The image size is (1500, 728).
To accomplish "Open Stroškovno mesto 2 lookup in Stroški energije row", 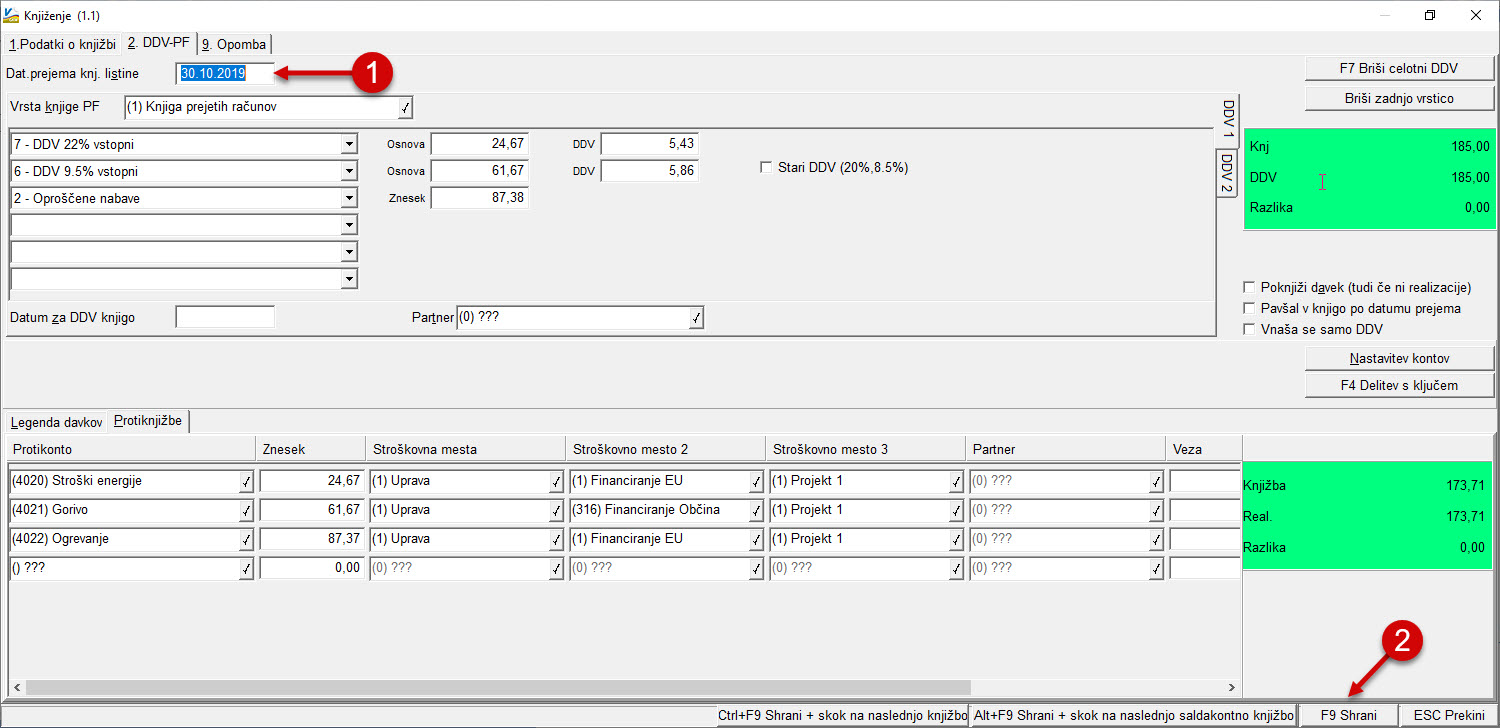I will tap(756, 482).
